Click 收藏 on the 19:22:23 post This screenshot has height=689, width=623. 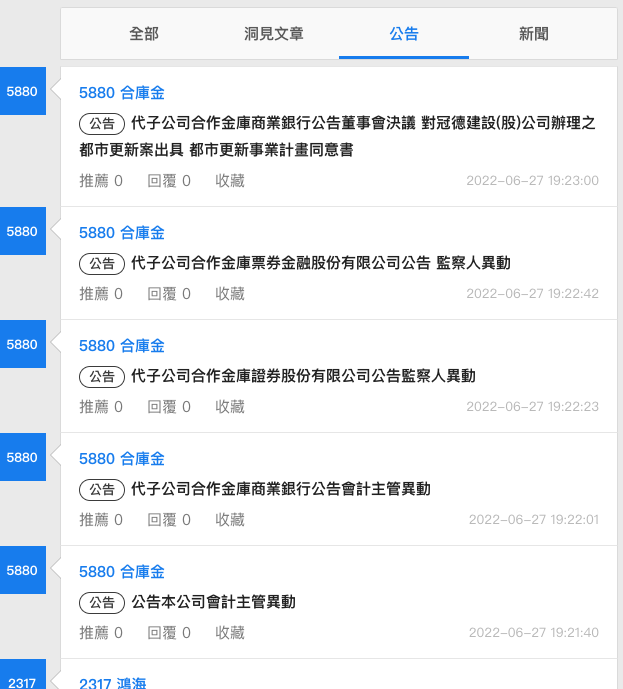[230, 406]
